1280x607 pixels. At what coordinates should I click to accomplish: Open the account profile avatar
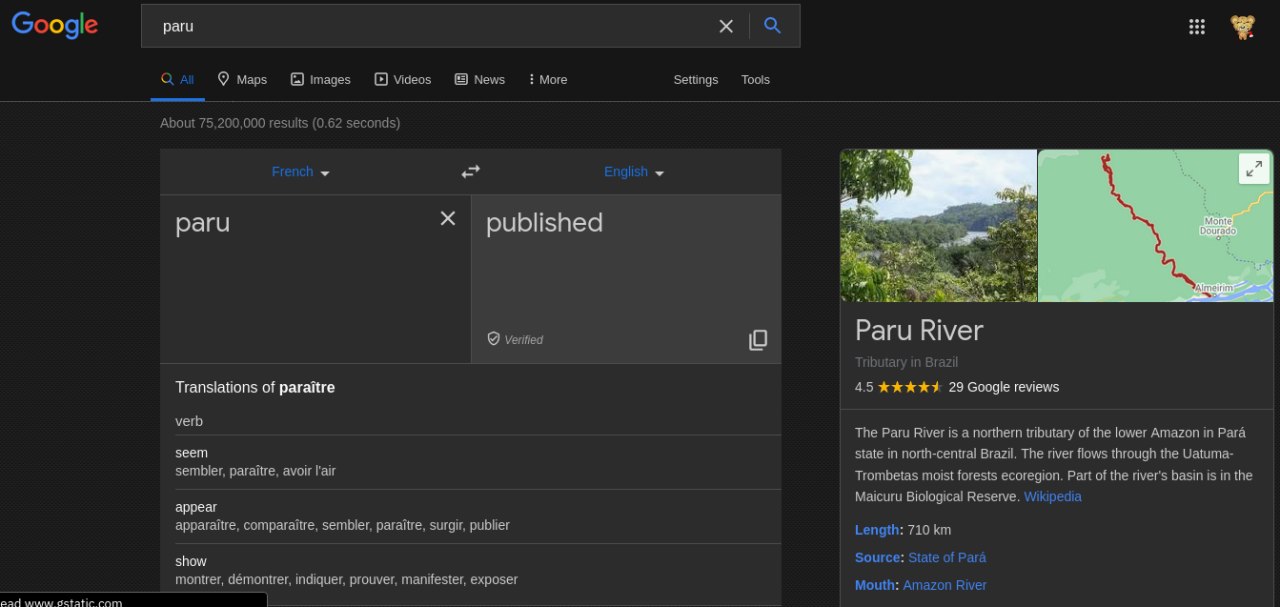click(1243, 27)
